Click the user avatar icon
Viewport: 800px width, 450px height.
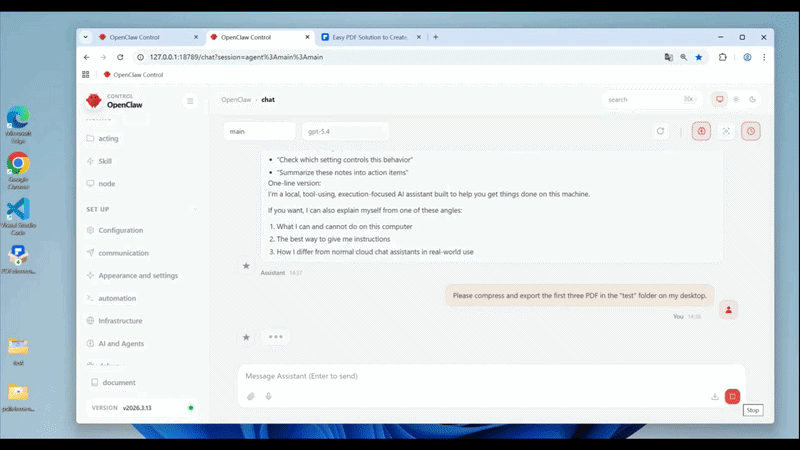[x=729, y=310]
